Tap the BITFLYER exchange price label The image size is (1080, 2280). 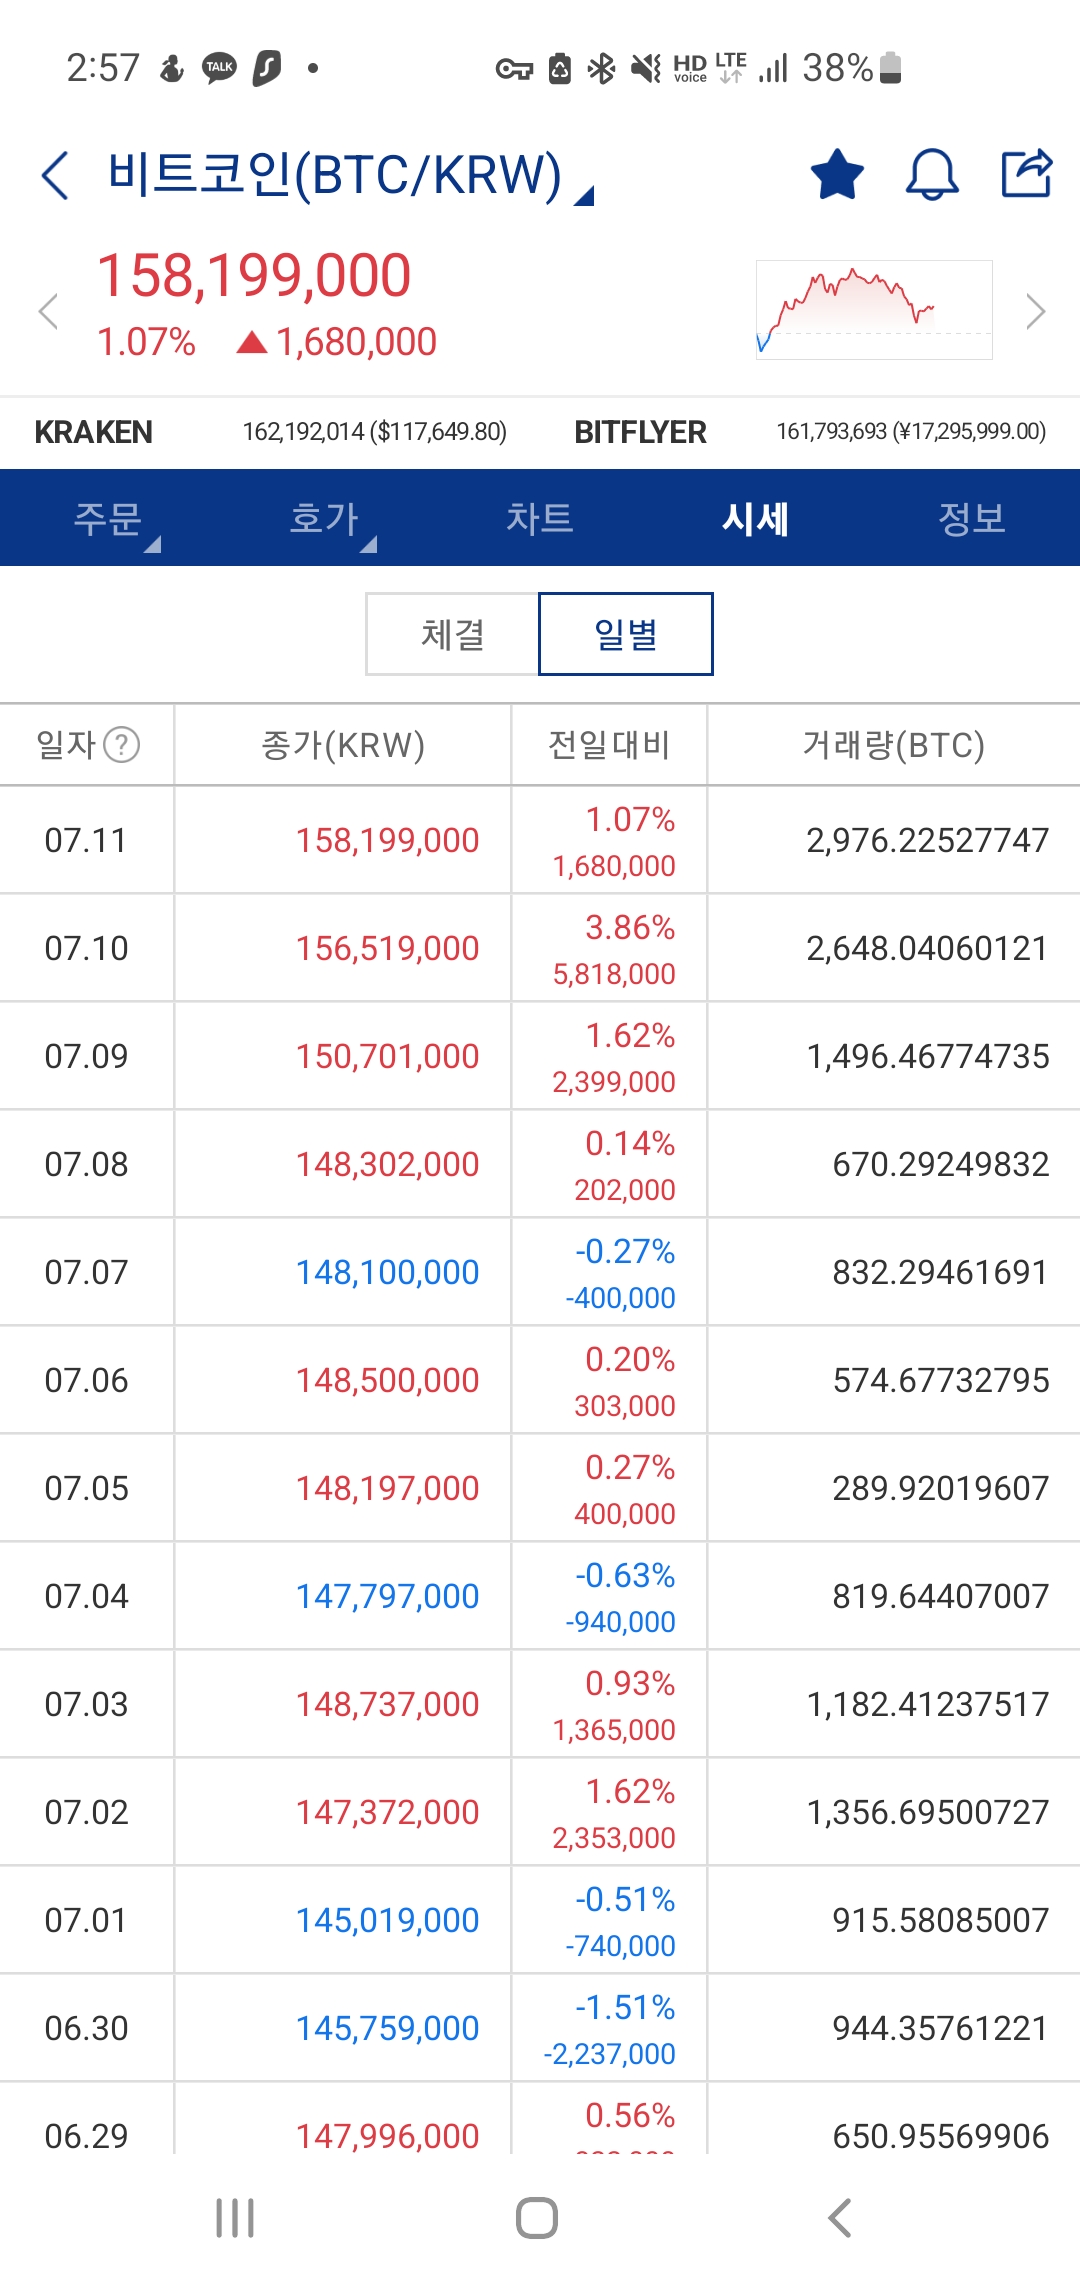[640, 432]
